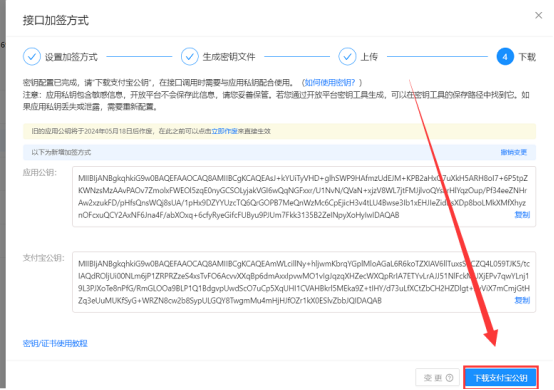The width and height of the screenshot is (554, 390).
Task: Select the 生成密钥文件 step label
Action: click(x=229, y=57)
